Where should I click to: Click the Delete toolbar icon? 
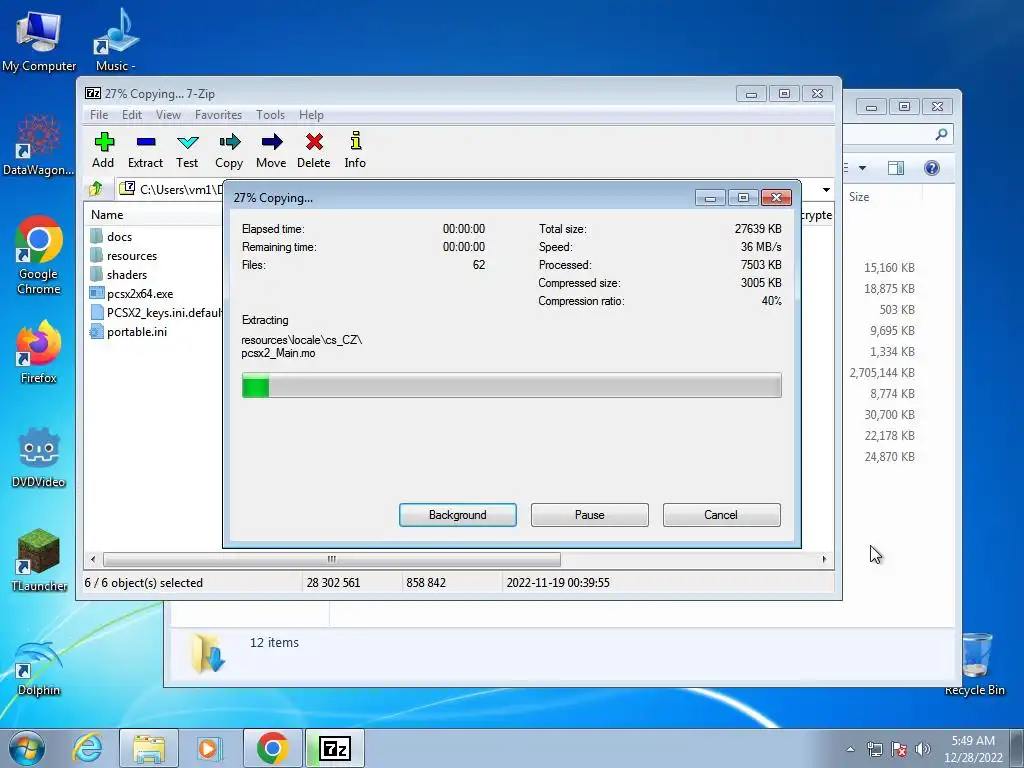click(x=313, y=150)
